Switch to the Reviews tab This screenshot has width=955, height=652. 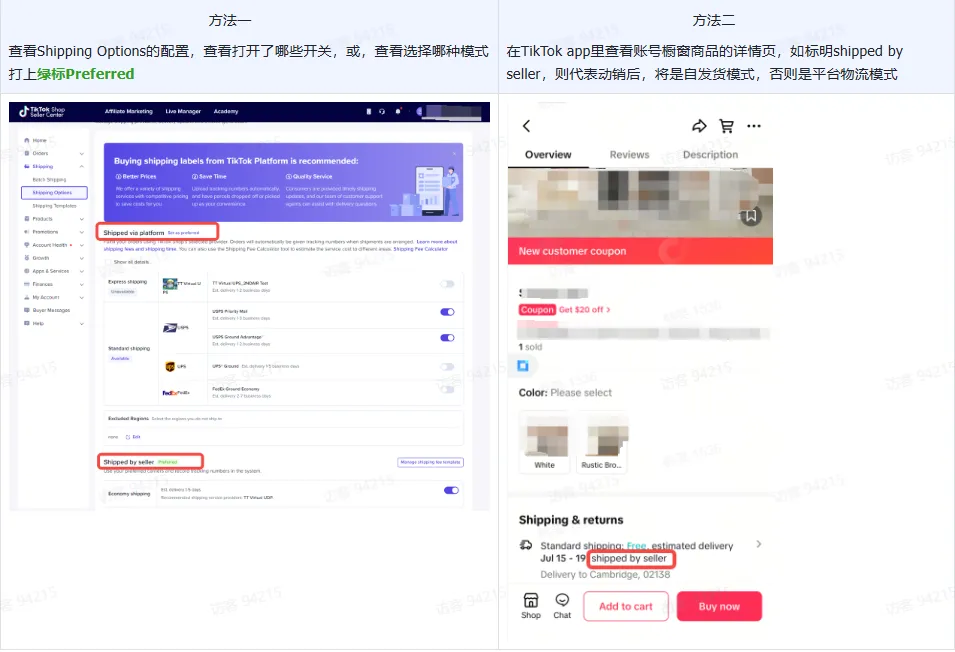[629, 155]
